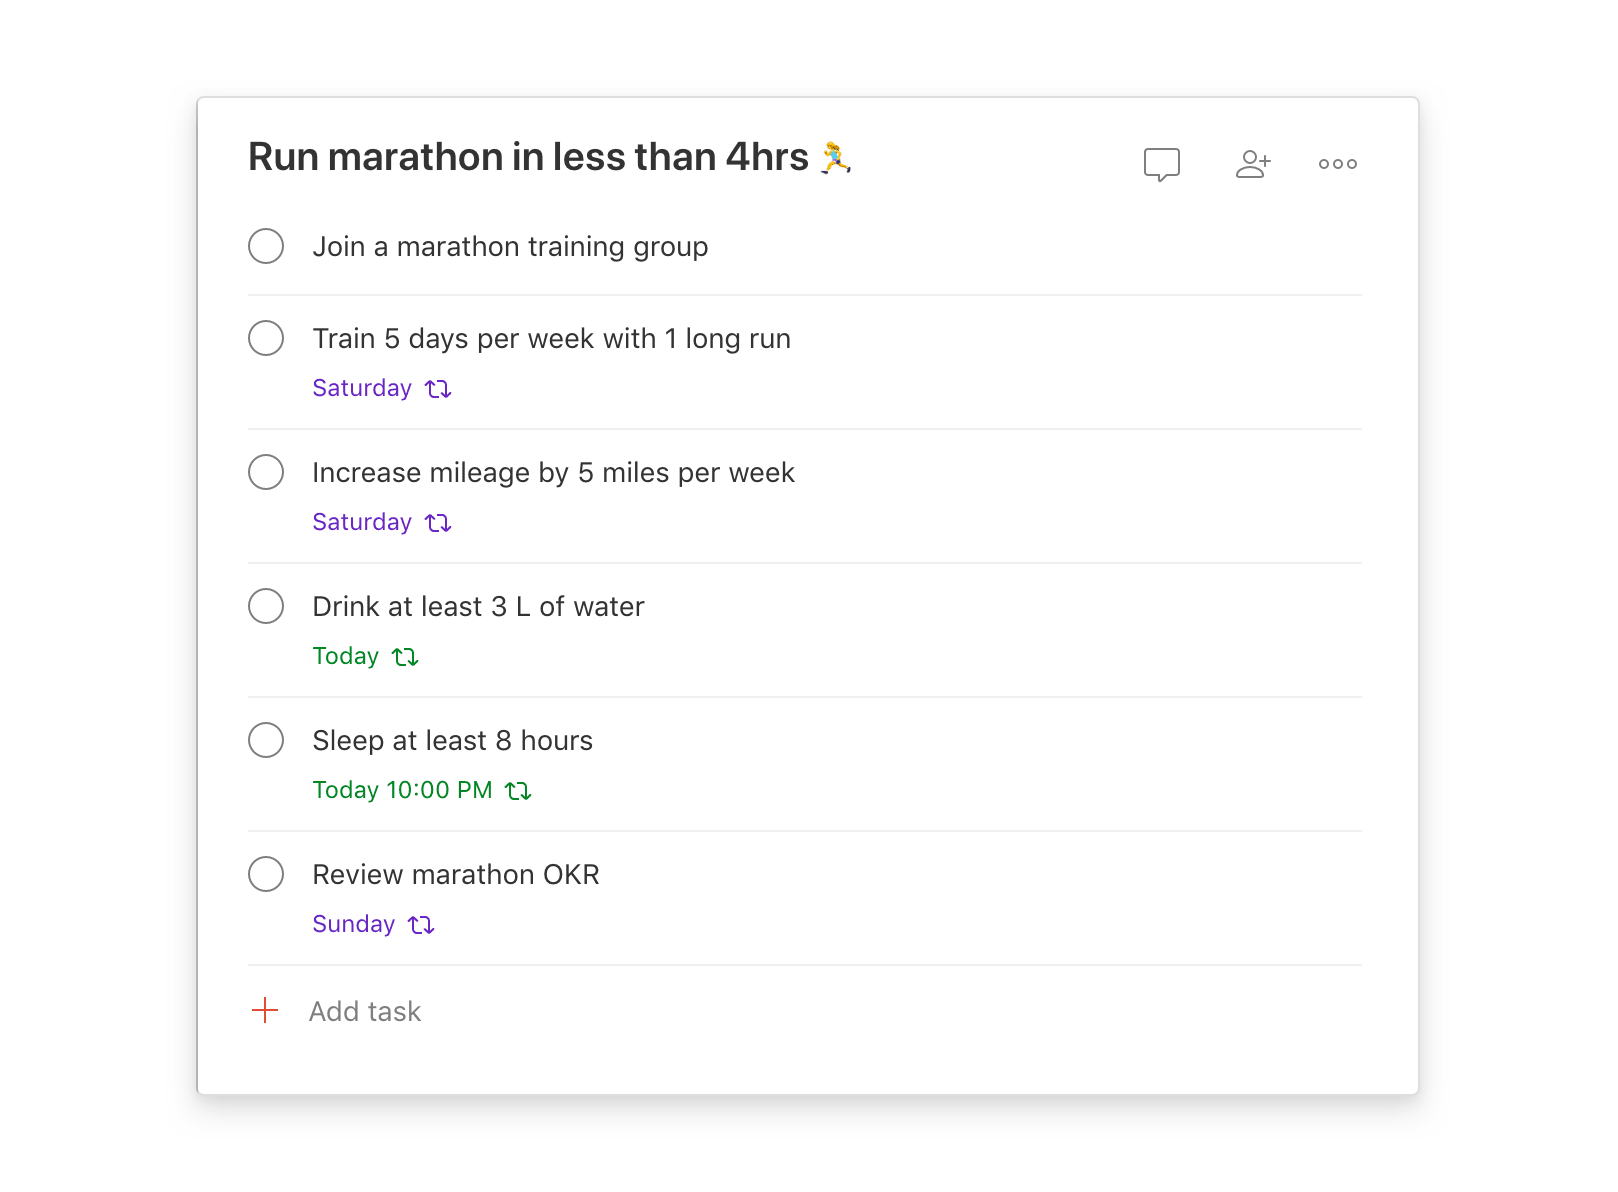The height and width of the screenshot is (1192, 1618).
Task: Open the date picker via Today on Drink water
Action: click(x=345, y=656)
